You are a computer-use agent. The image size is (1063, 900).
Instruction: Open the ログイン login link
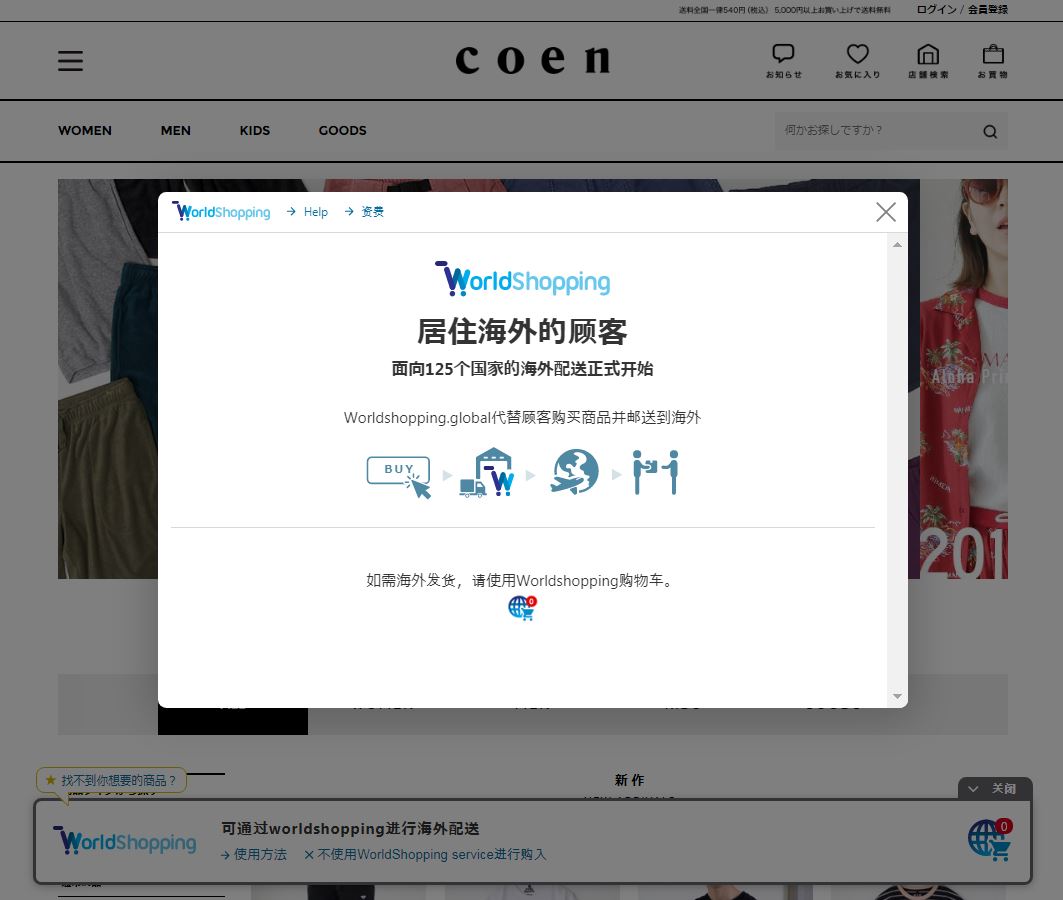936,9
